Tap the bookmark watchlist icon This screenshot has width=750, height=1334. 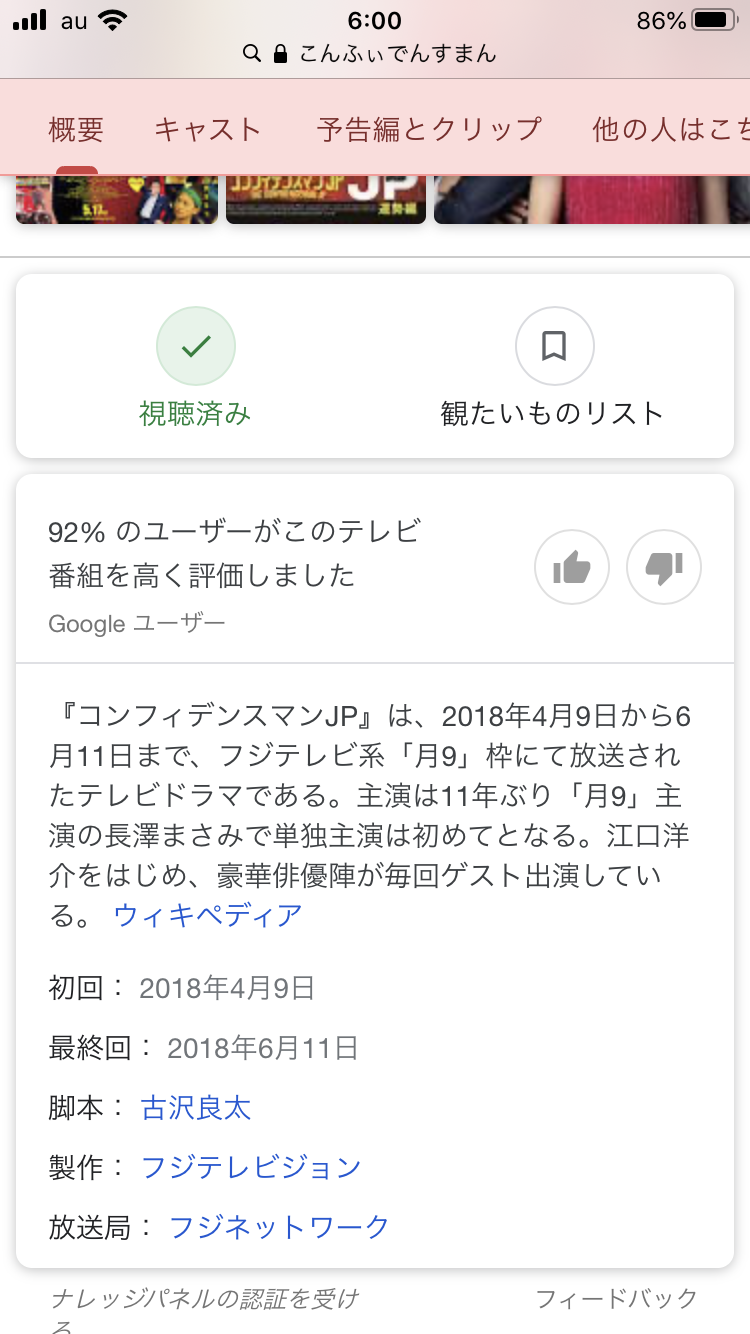[x=554, y=346]
